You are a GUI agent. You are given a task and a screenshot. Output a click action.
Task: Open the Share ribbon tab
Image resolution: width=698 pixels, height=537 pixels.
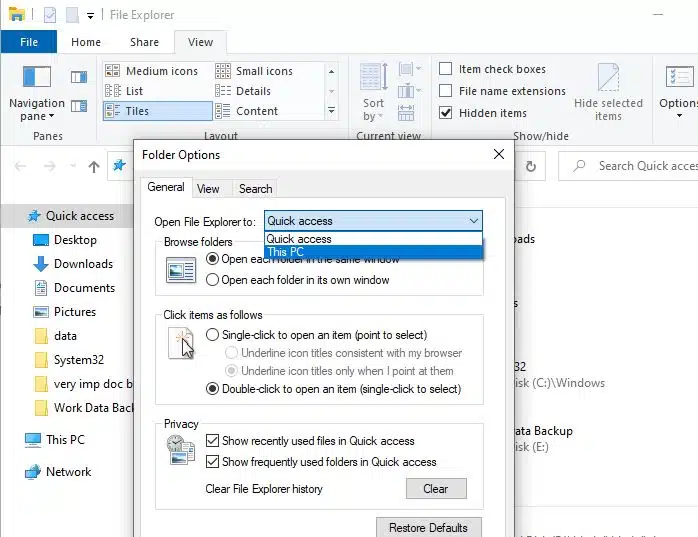(144, 42)
